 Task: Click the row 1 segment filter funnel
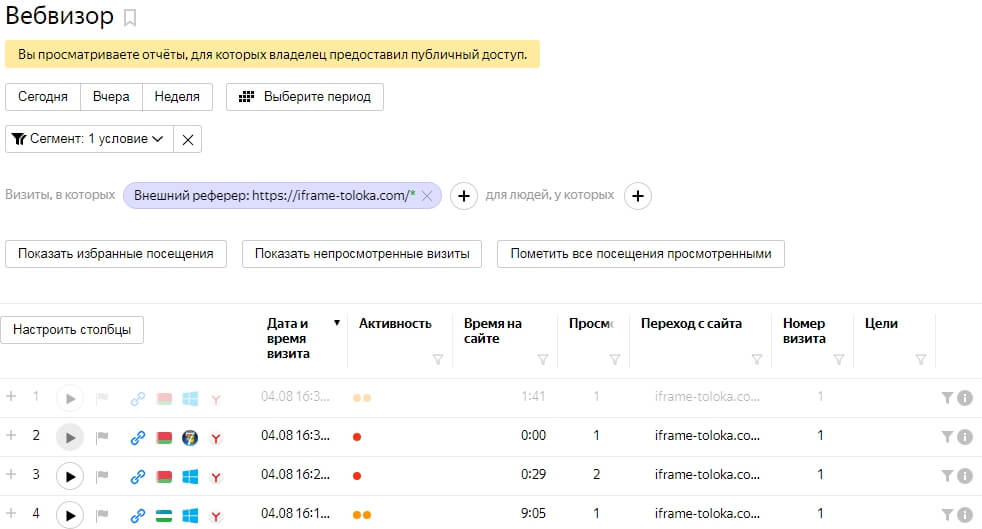[947, 398]
